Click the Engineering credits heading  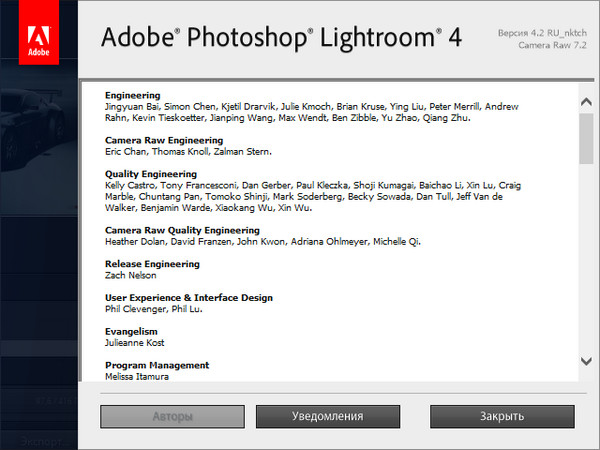pyautogui.click(x=132, y=95)
